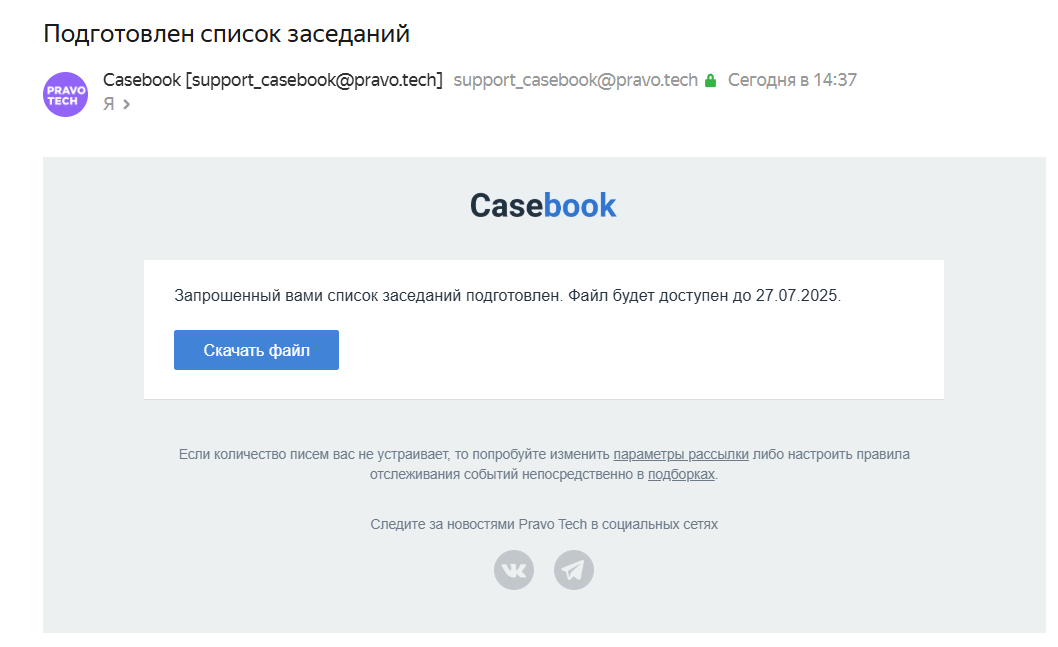Click sender name Casebook [support_casebook@pravo.tech]
Image resolution: width=1058 pixels, height=647 pixels.
273,80
